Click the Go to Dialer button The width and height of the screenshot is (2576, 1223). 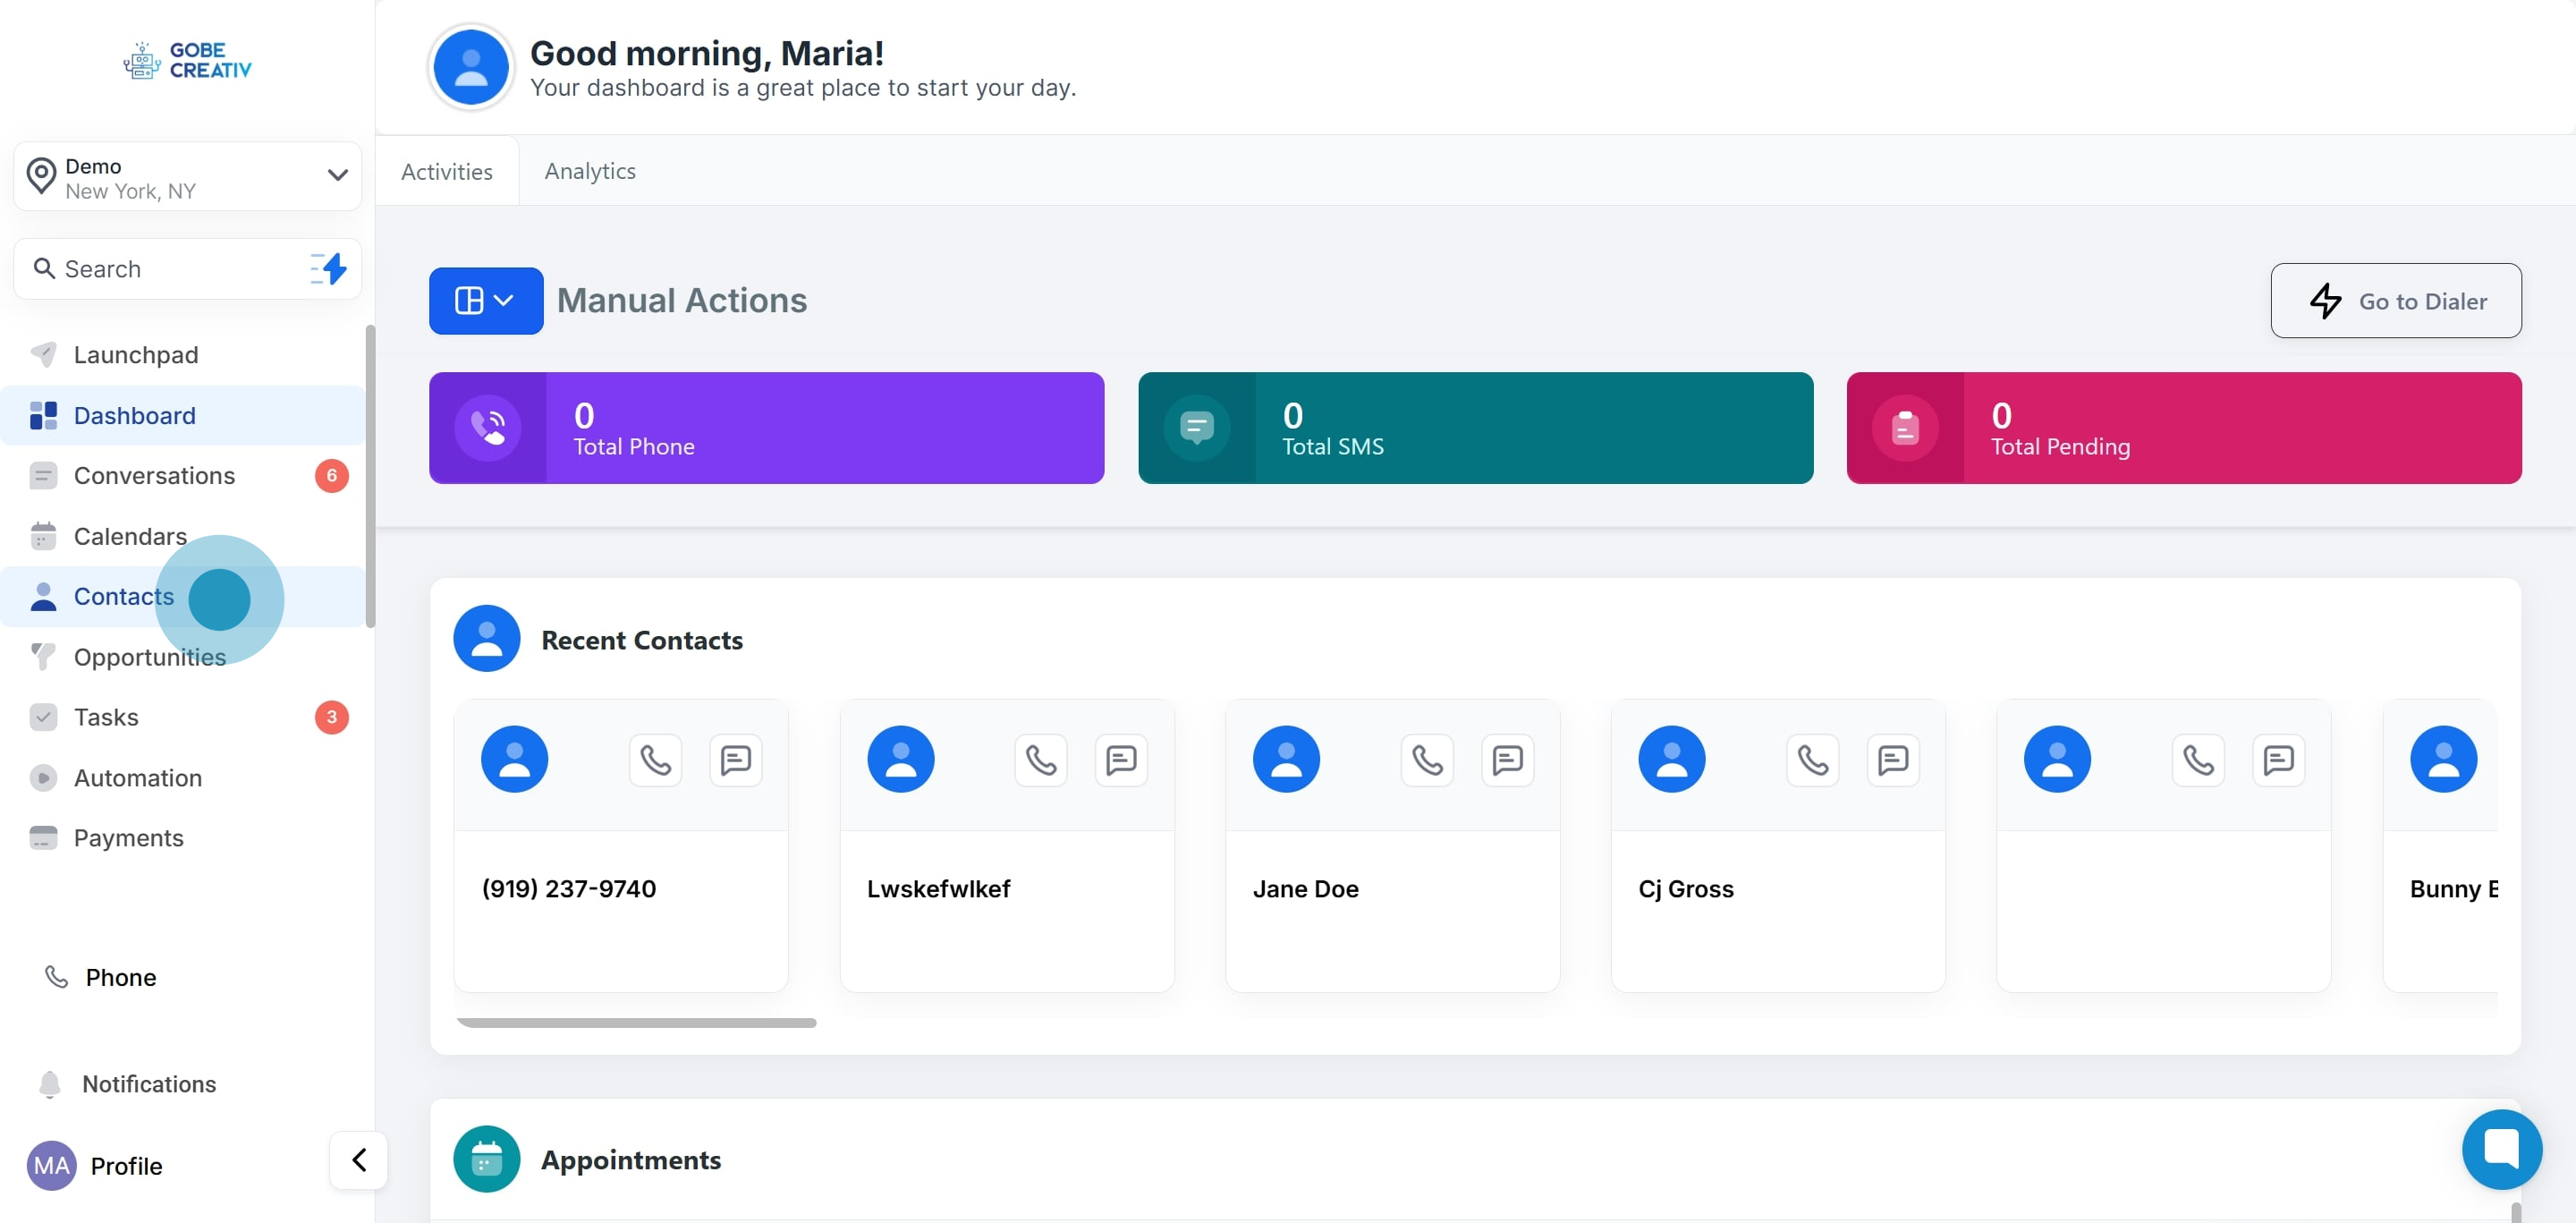click(x=2395, y=301)
